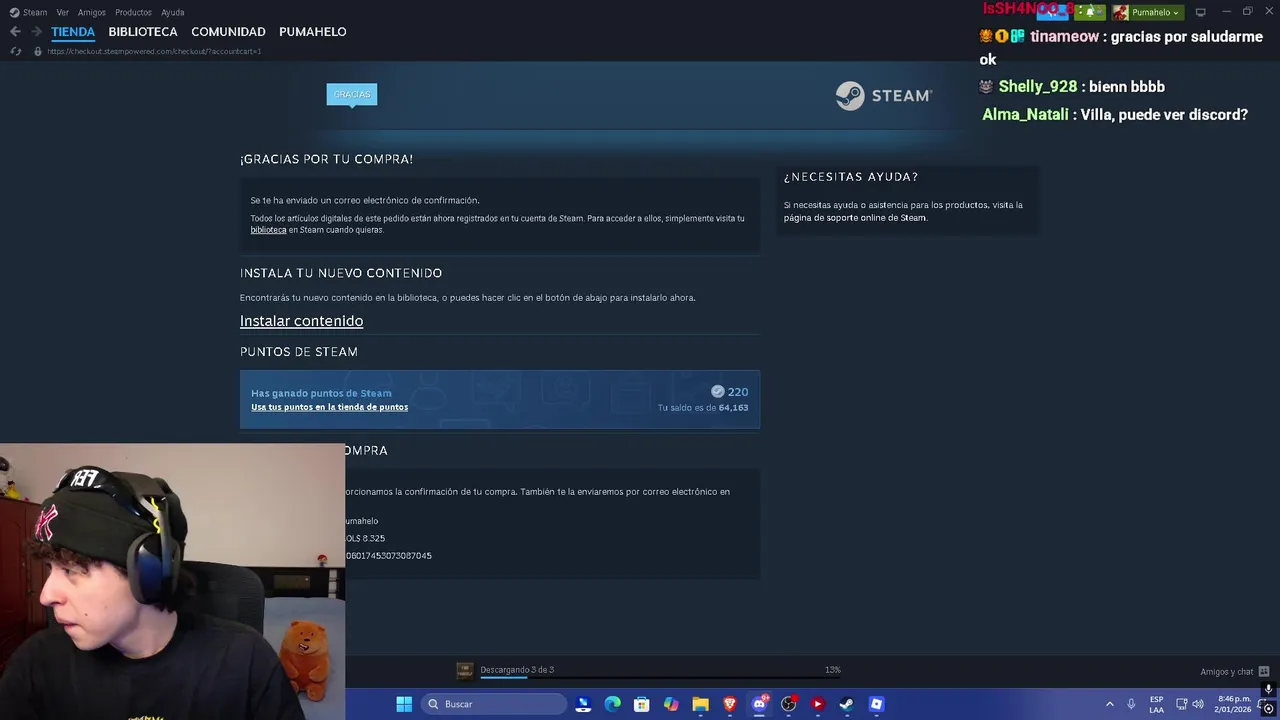
Task: Switch to the TIENDA tab
Action: [x=73, y=32]
